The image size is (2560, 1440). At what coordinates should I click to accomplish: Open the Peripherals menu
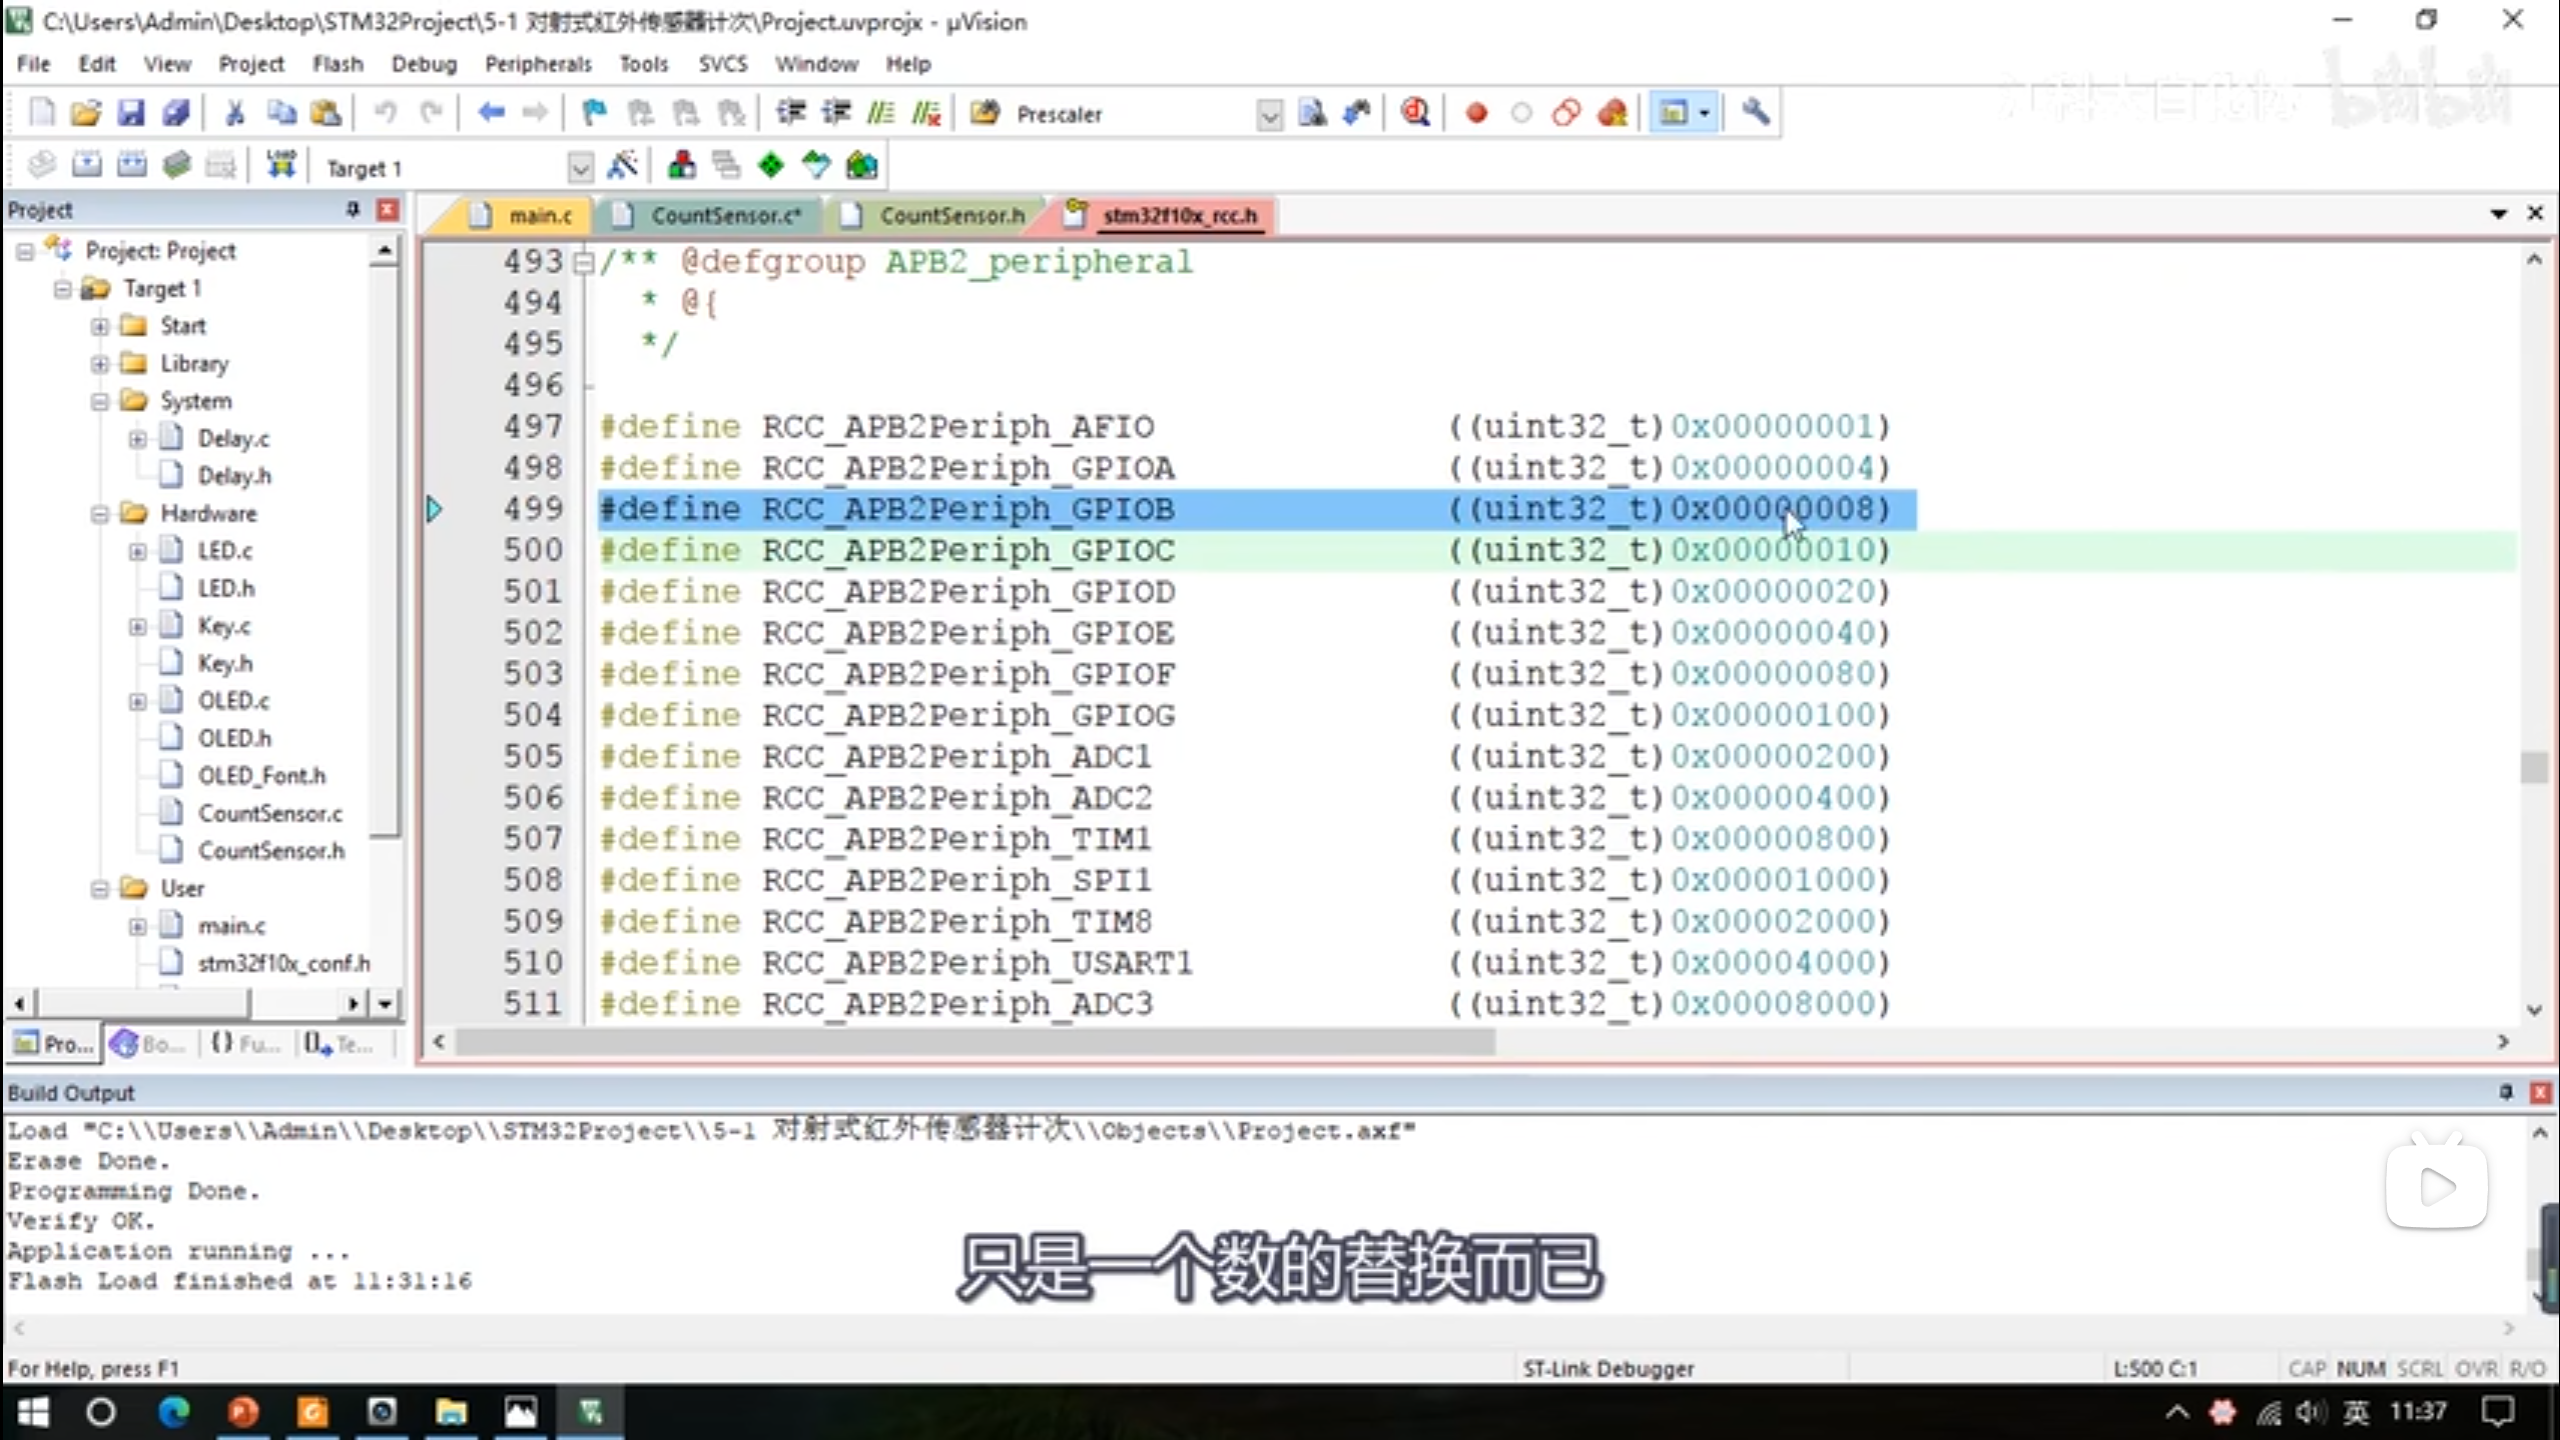(538, 64)
